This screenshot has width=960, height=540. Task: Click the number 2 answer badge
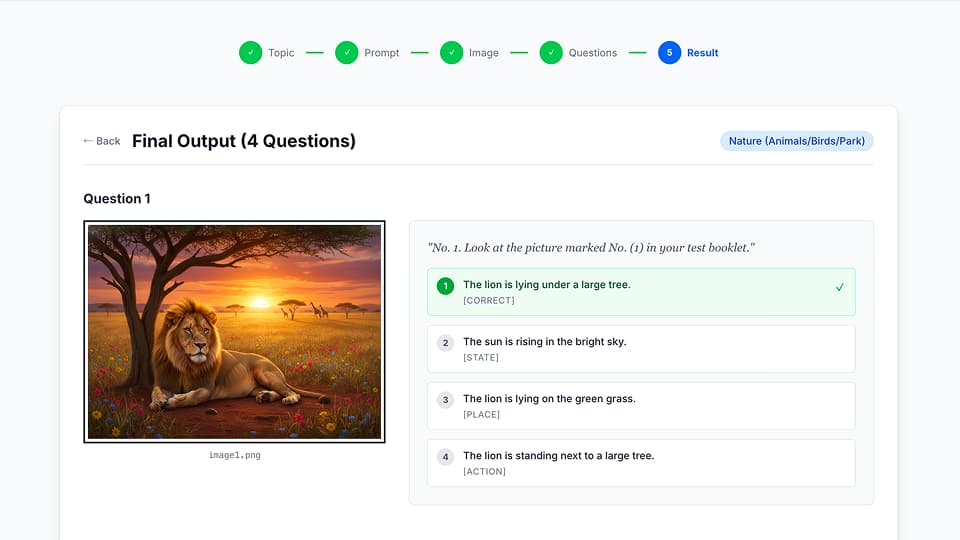tap(446, 343)
